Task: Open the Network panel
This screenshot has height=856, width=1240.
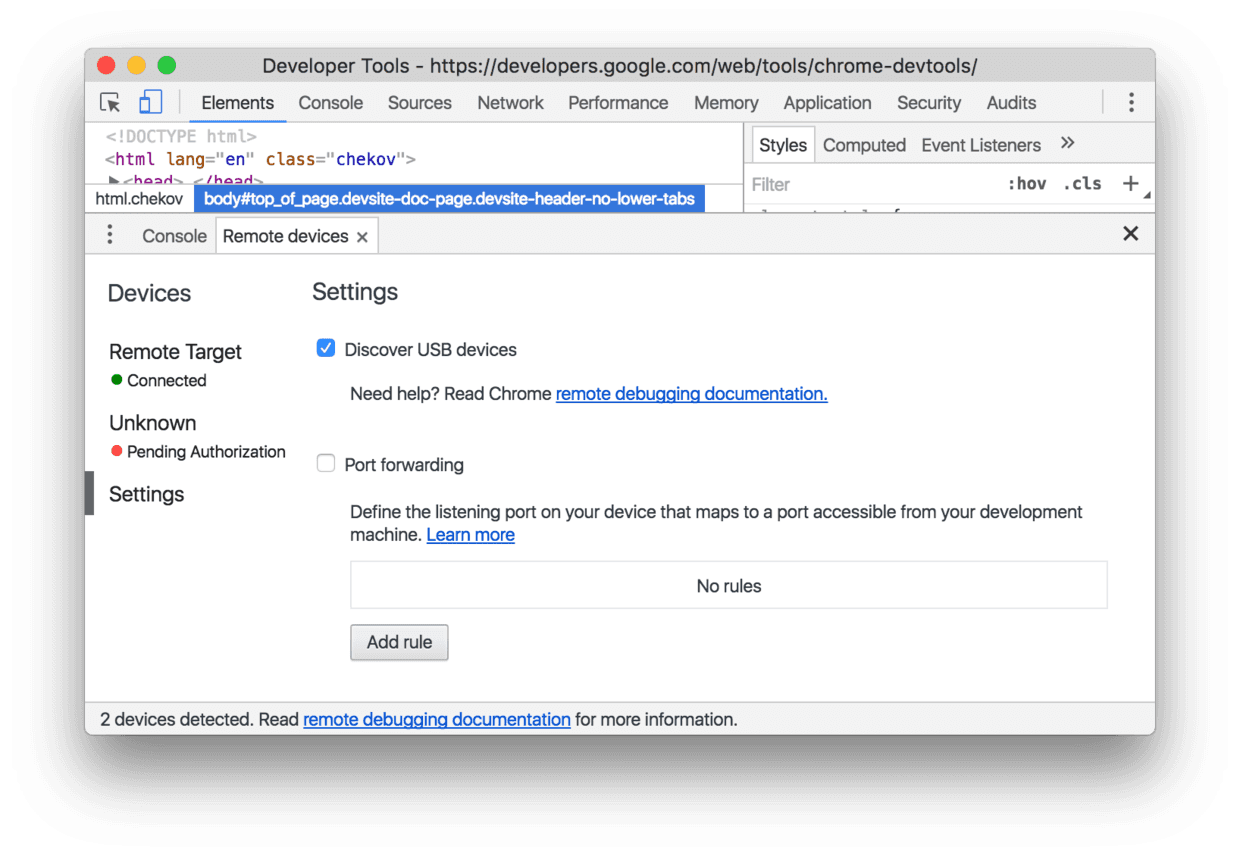Action: (510, 102)
